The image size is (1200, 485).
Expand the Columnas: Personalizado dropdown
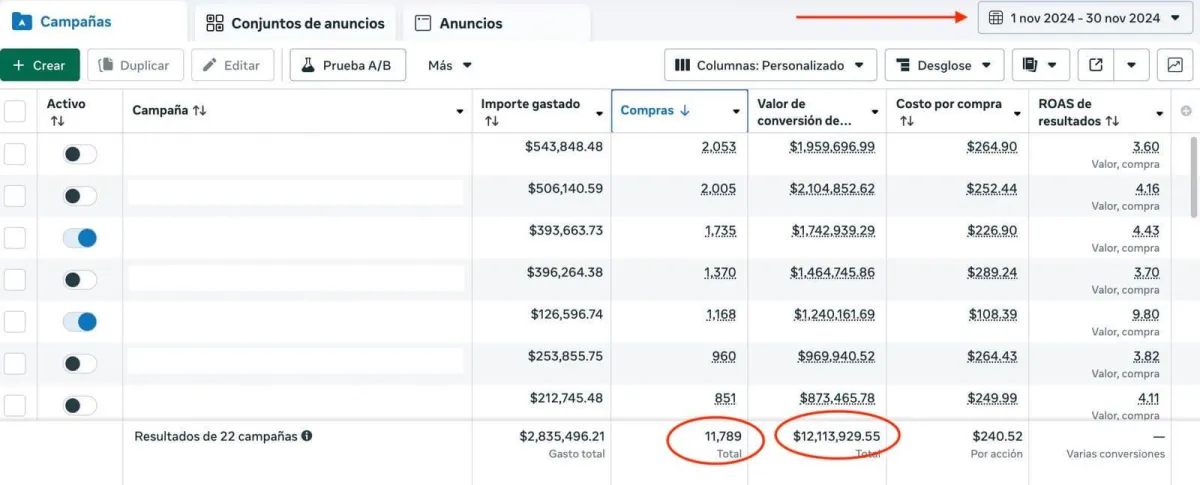coord(770,65)
